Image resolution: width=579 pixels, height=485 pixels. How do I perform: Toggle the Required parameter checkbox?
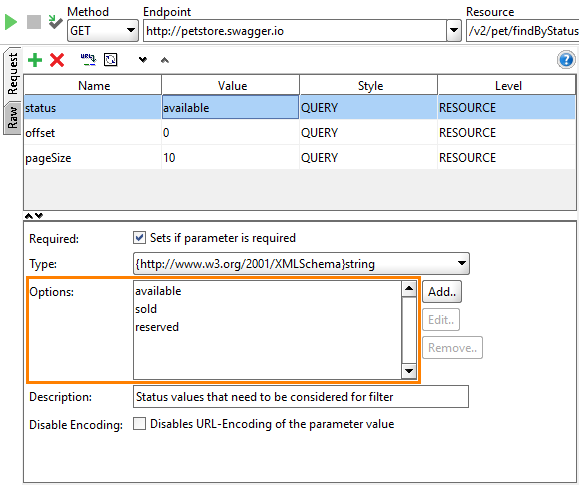pyautogui.click(x=139, y=238)
